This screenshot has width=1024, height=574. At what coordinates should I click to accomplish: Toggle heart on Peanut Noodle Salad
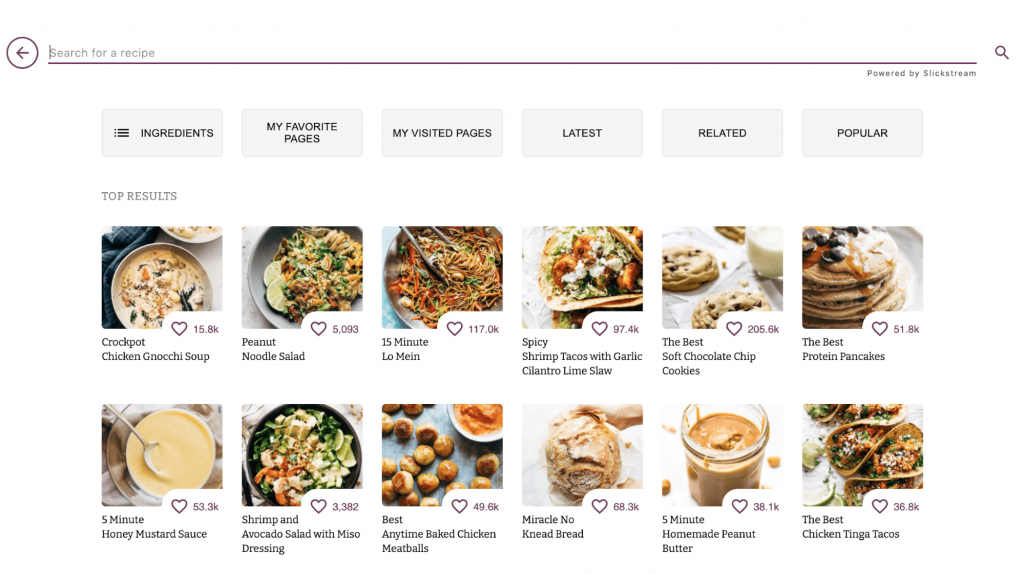click(319, 329)
